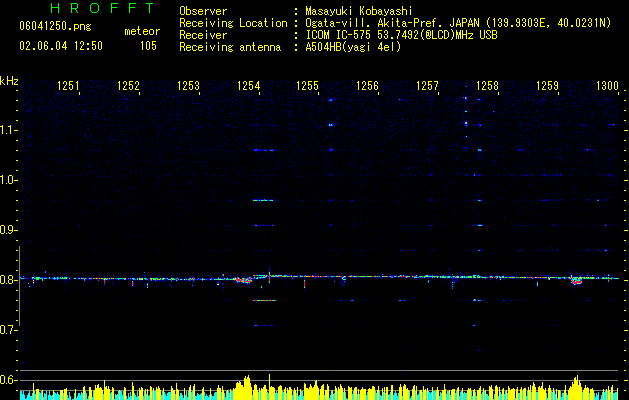The image size is (629, 400).
Task: Click the 1253 time marker
Action: 188,86
